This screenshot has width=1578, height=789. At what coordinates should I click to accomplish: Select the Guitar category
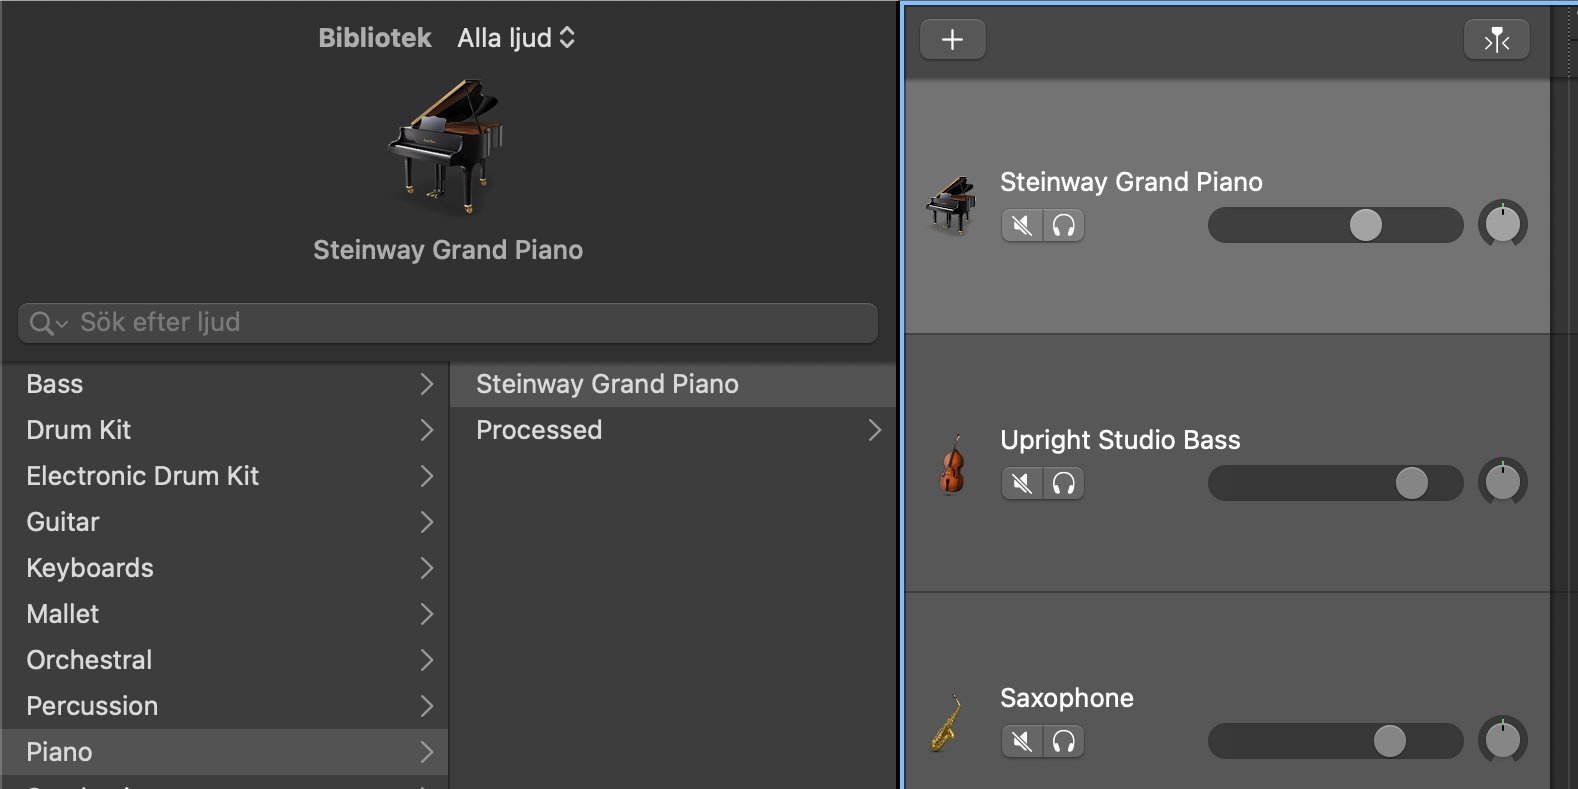[225, 522]
